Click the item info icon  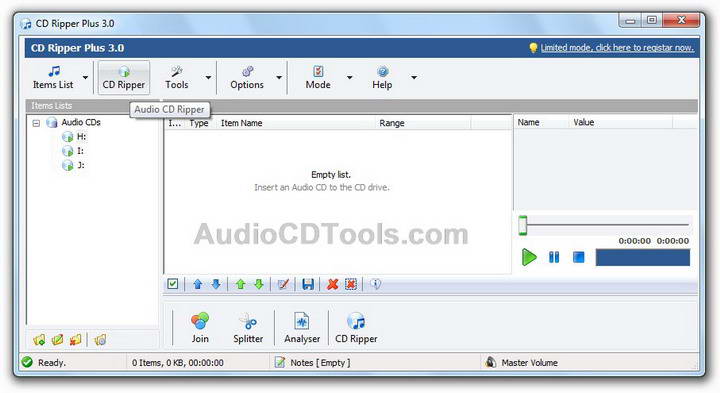[x=376, y=284]
